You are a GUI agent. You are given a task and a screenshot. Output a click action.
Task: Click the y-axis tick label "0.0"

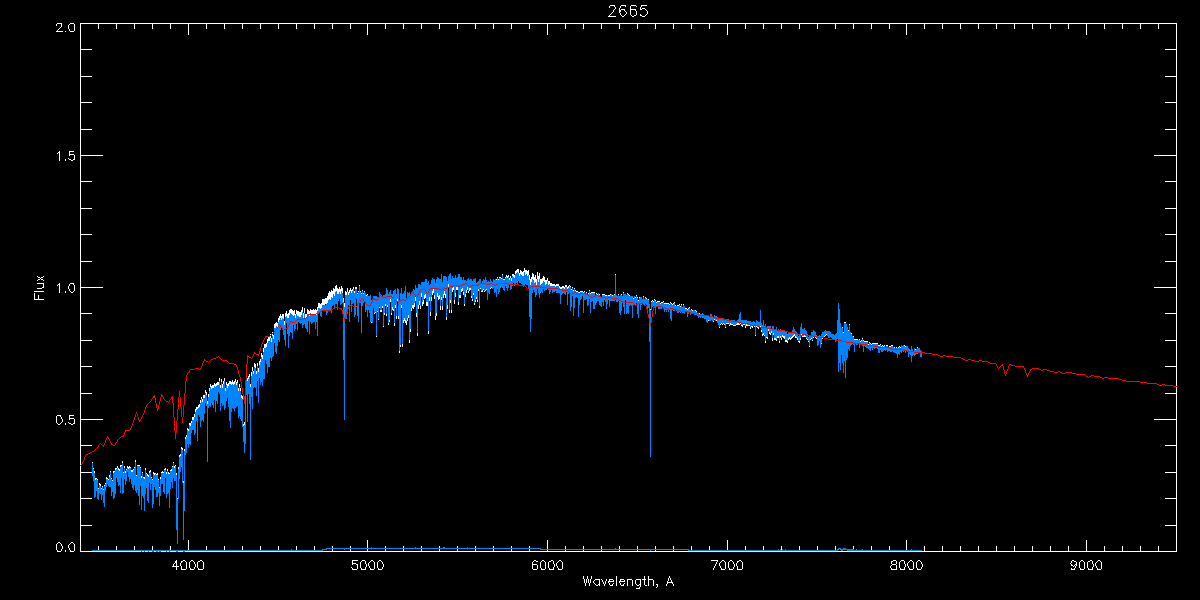(65, 547)
